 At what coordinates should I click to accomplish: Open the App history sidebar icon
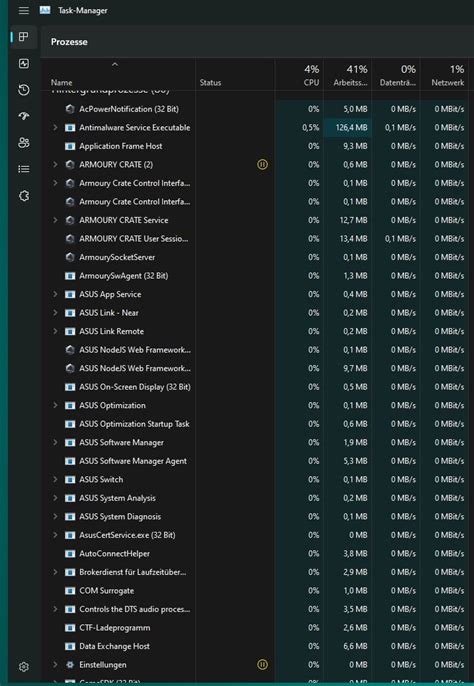pos(24,90)
